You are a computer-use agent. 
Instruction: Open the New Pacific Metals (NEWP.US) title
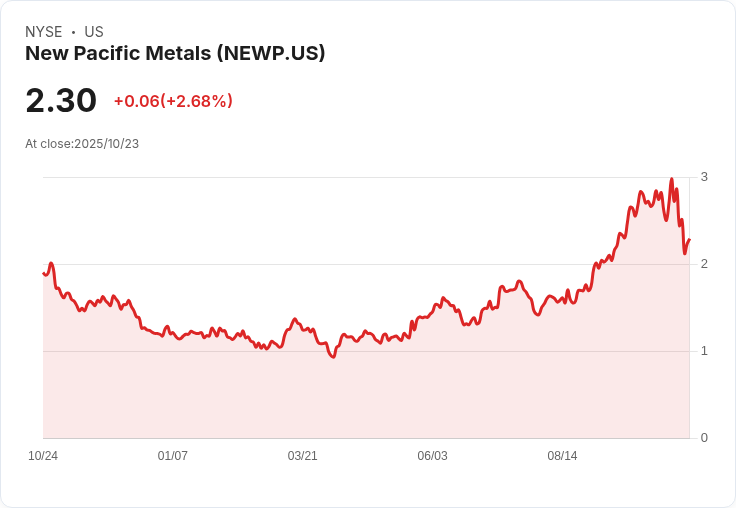click(x=175, y=54)
